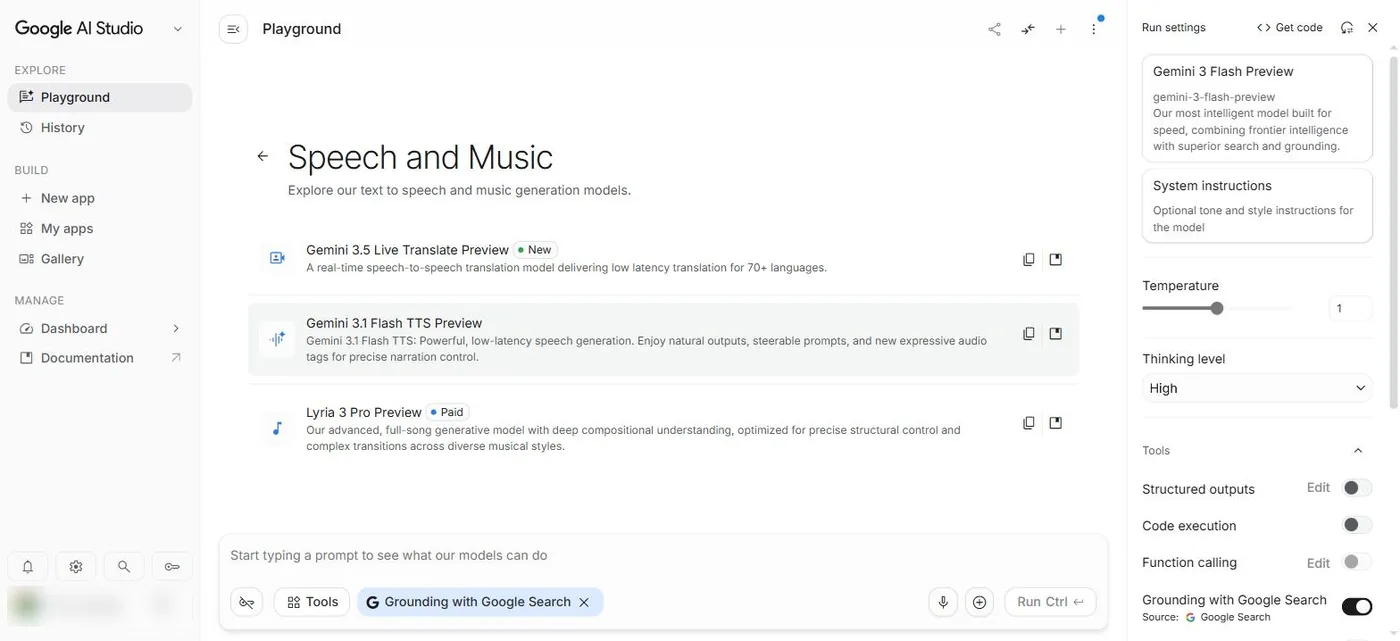Click the Get code button

click(x=1290, y=28)
